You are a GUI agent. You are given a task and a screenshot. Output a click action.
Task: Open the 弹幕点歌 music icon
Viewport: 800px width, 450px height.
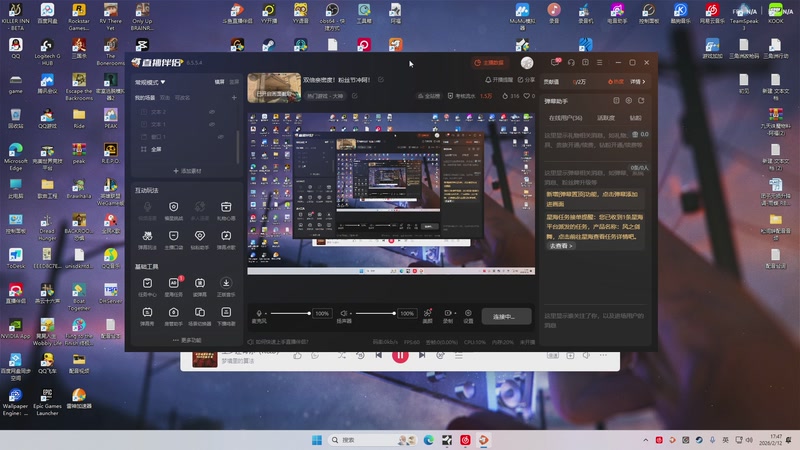coord(226,236)
